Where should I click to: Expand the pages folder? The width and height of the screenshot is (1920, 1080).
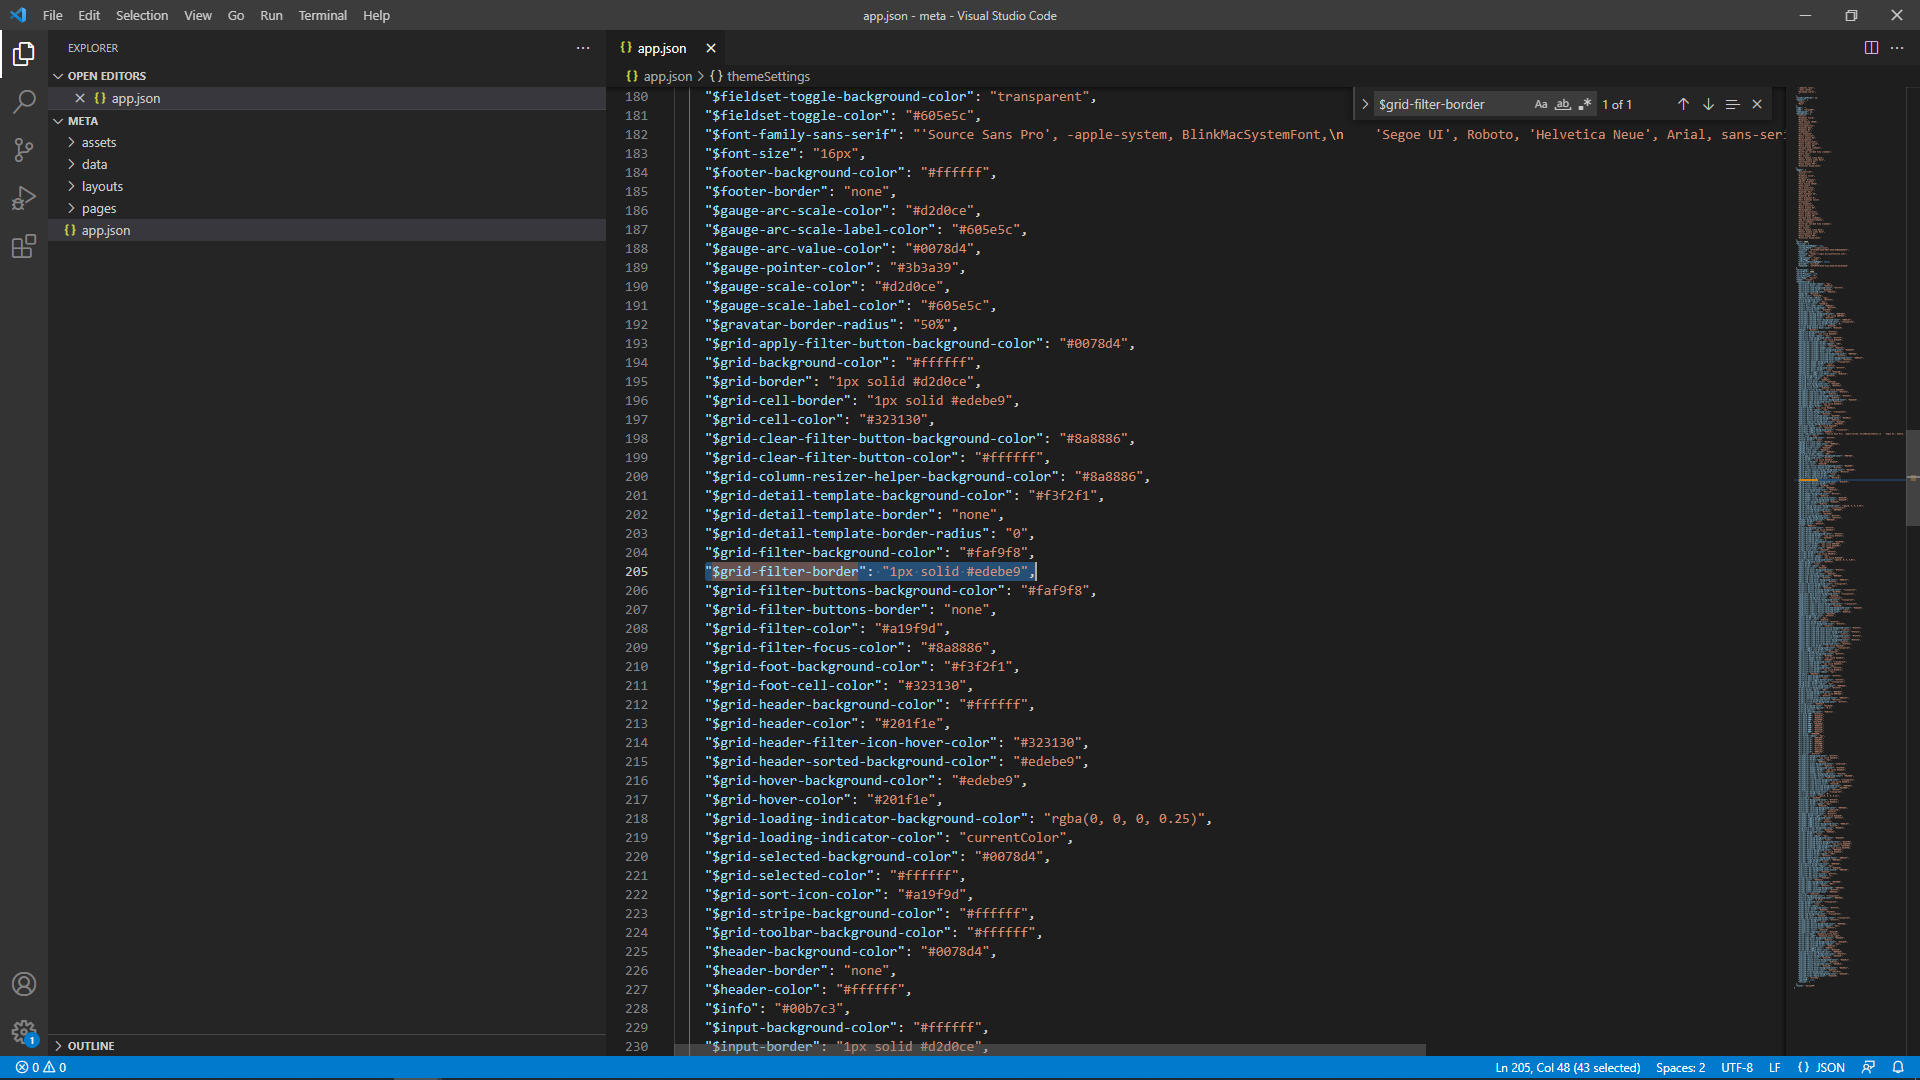[x=100, y=208]
